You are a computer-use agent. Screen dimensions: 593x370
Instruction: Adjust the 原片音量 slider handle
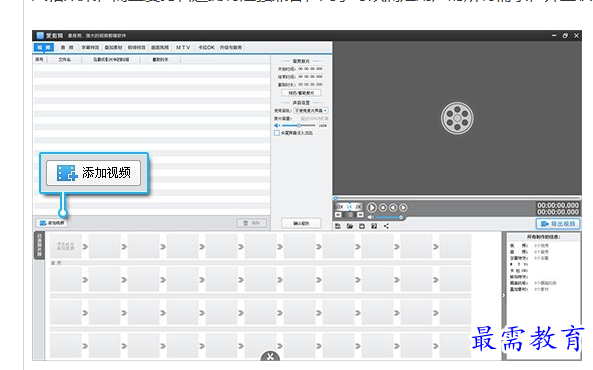tap(299, 125)
